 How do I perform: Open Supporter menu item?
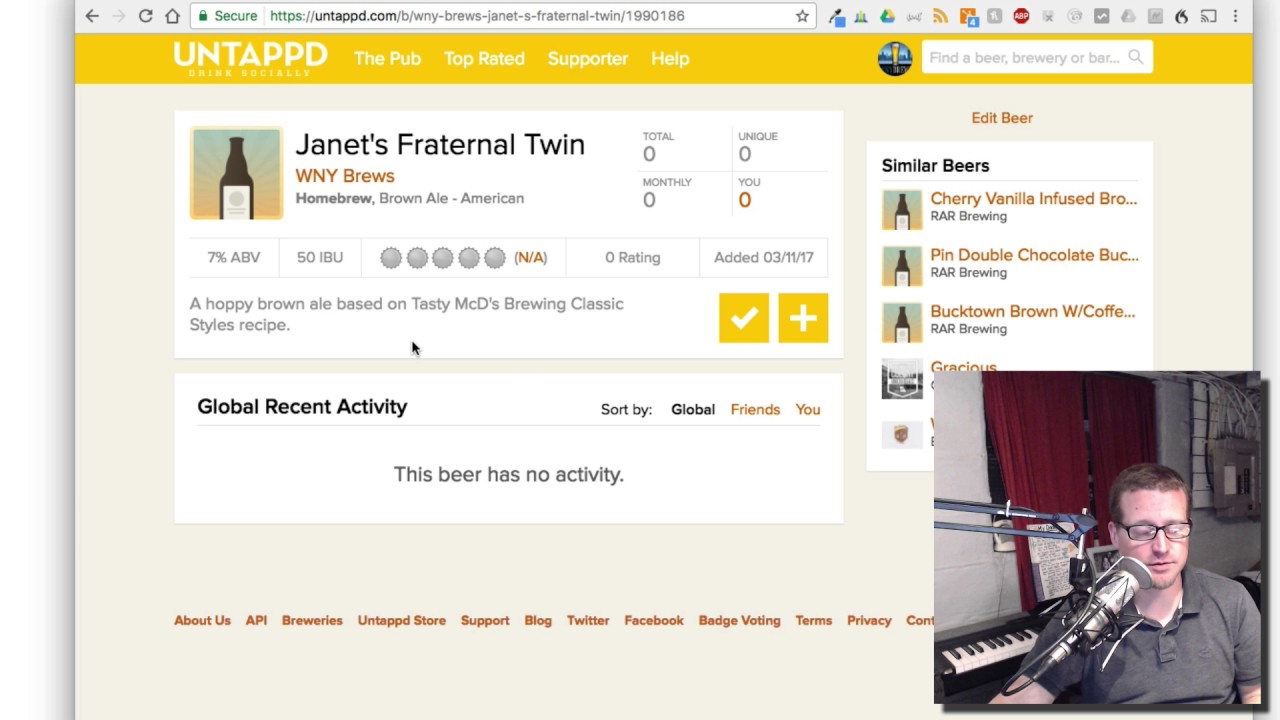point(588,58)
